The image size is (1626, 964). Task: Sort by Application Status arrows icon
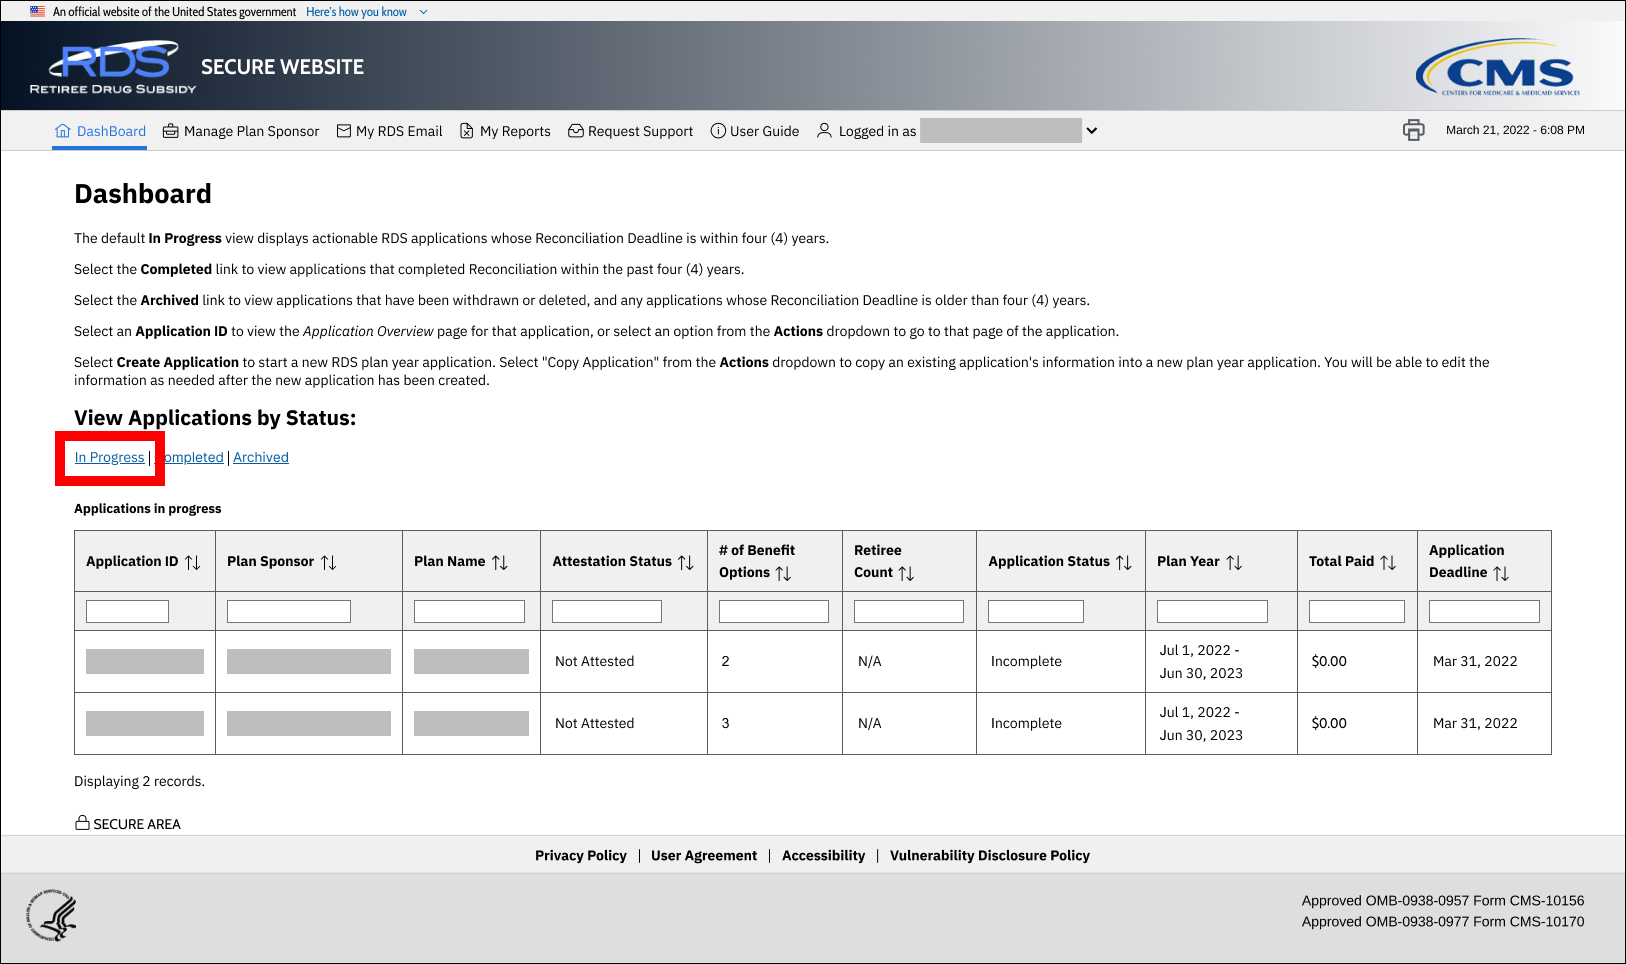1124,562
